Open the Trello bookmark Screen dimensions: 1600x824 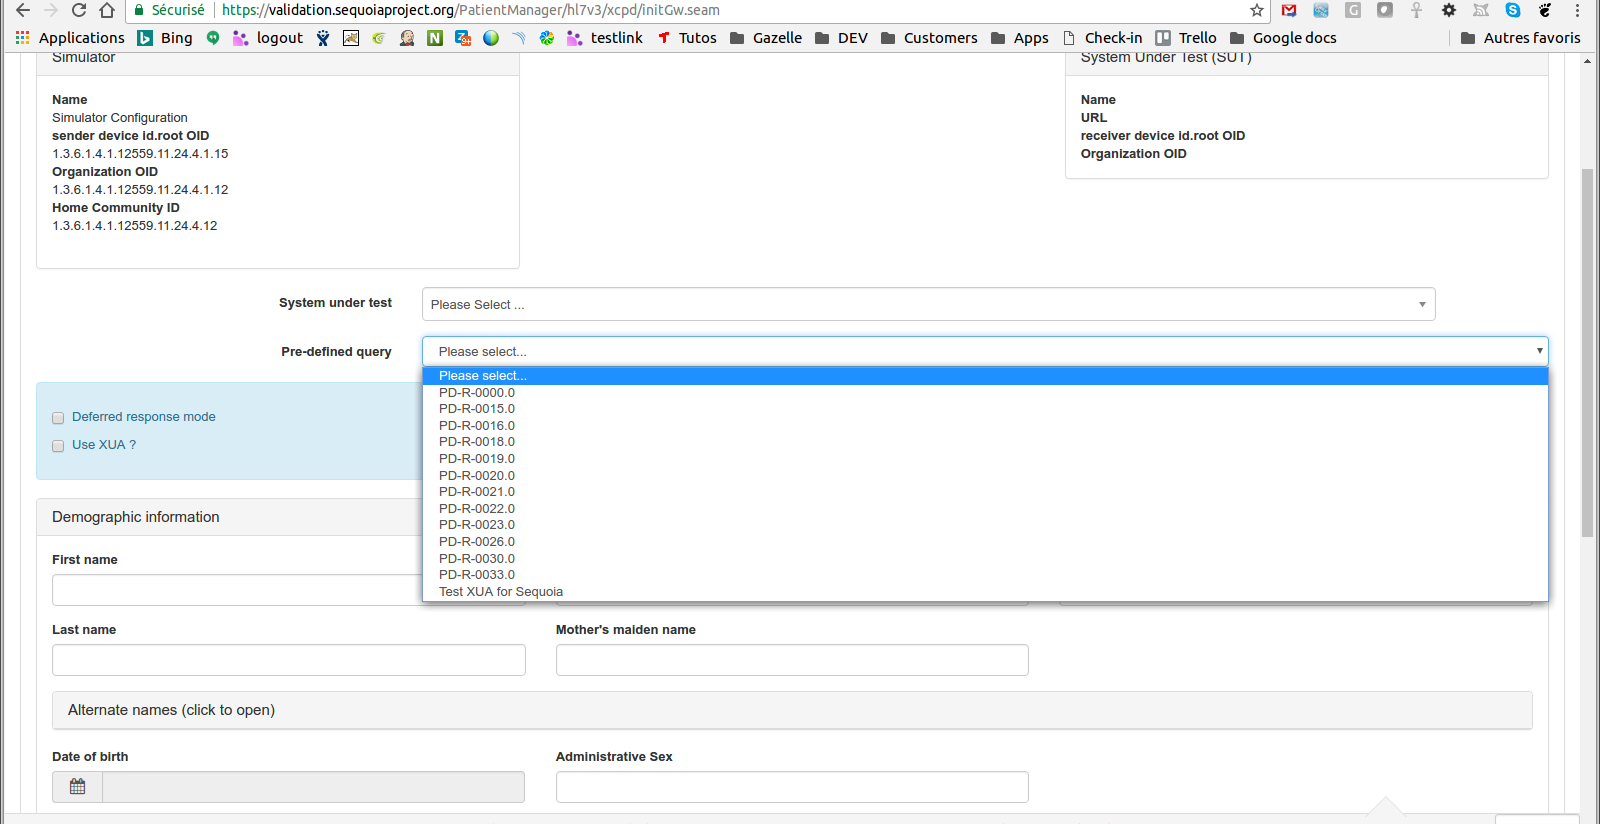1186,38
